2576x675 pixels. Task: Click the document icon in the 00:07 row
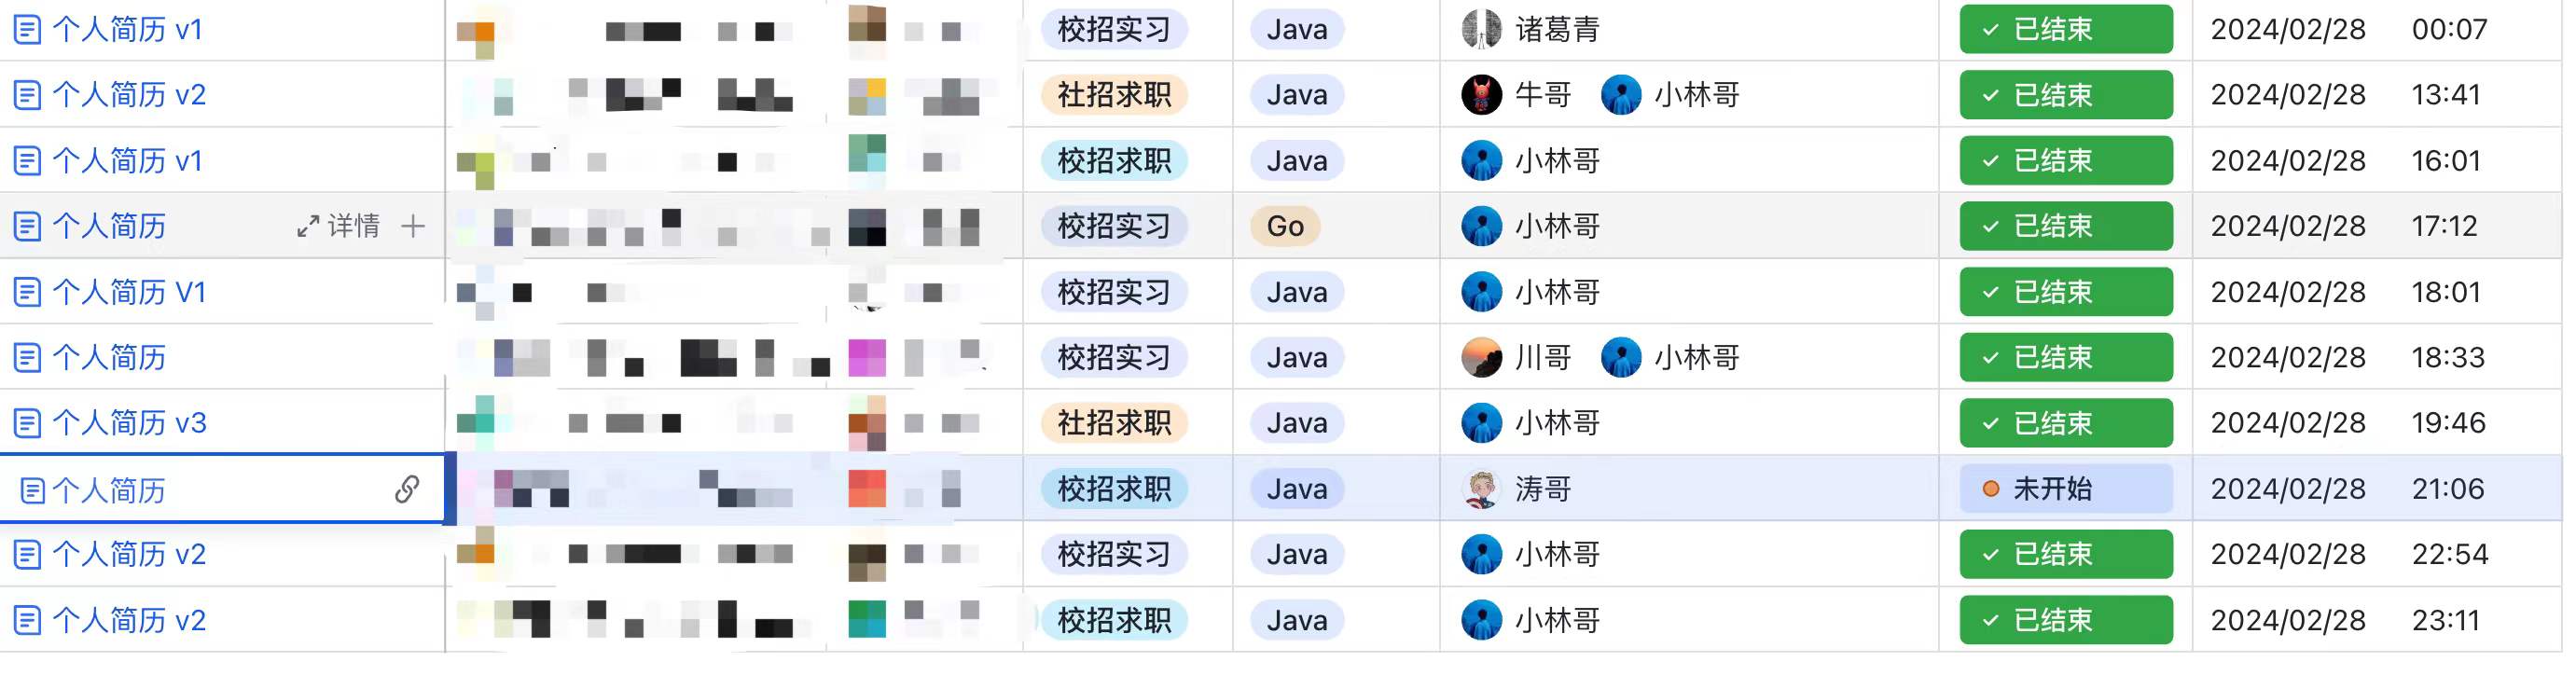pos(27,30)
